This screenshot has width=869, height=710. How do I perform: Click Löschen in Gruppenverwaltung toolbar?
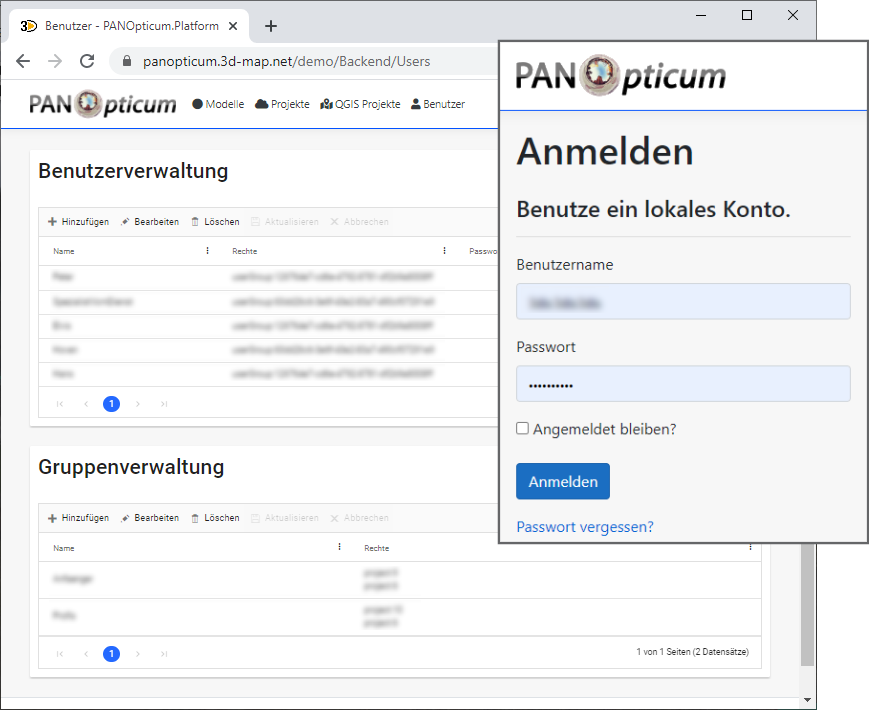215,518
